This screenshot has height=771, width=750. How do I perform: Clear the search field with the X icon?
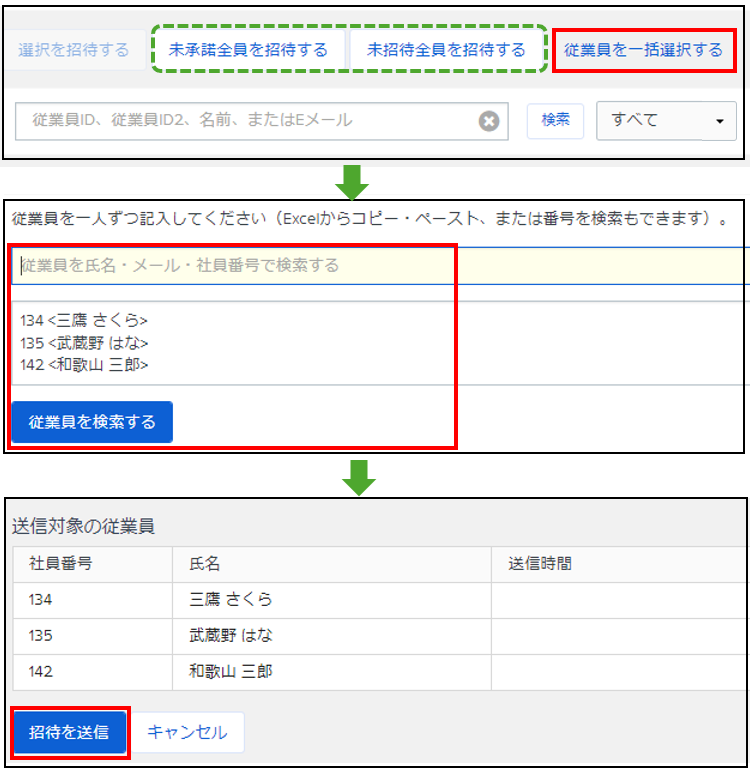(x=488, y=120)
